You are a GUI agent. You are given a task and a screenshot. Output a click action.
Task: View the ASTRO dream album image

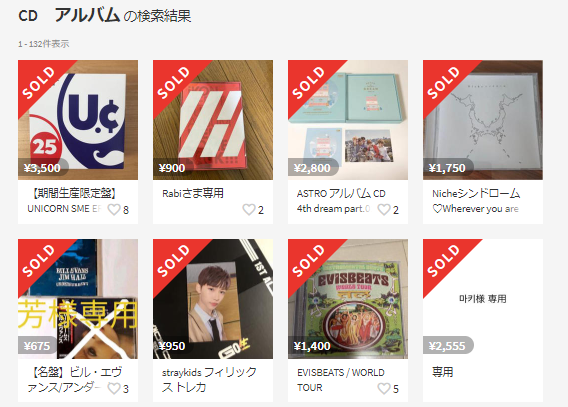click(348, 120)
